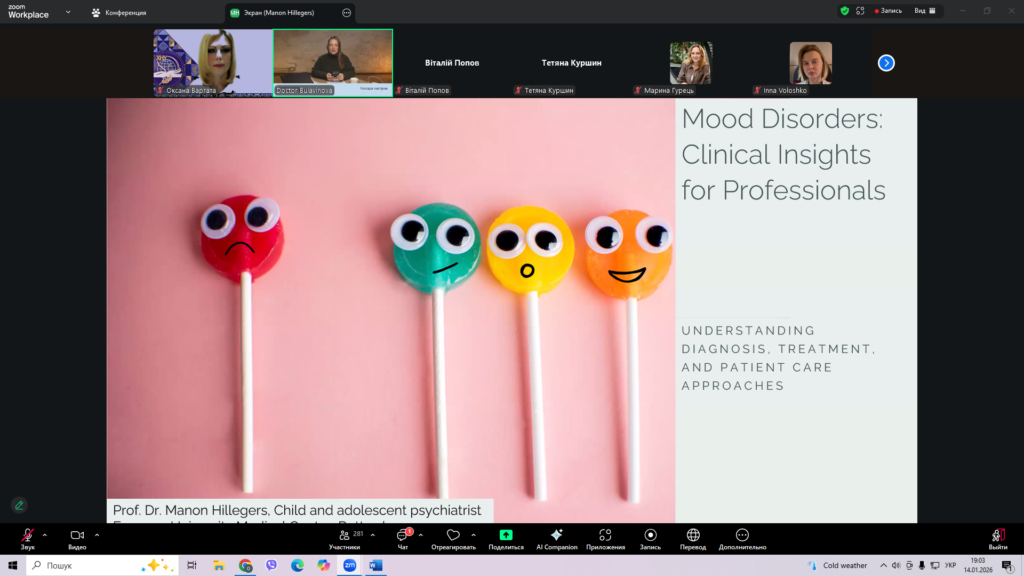
Task: Show next participants with the blue arrow
Action: [886, 63]
